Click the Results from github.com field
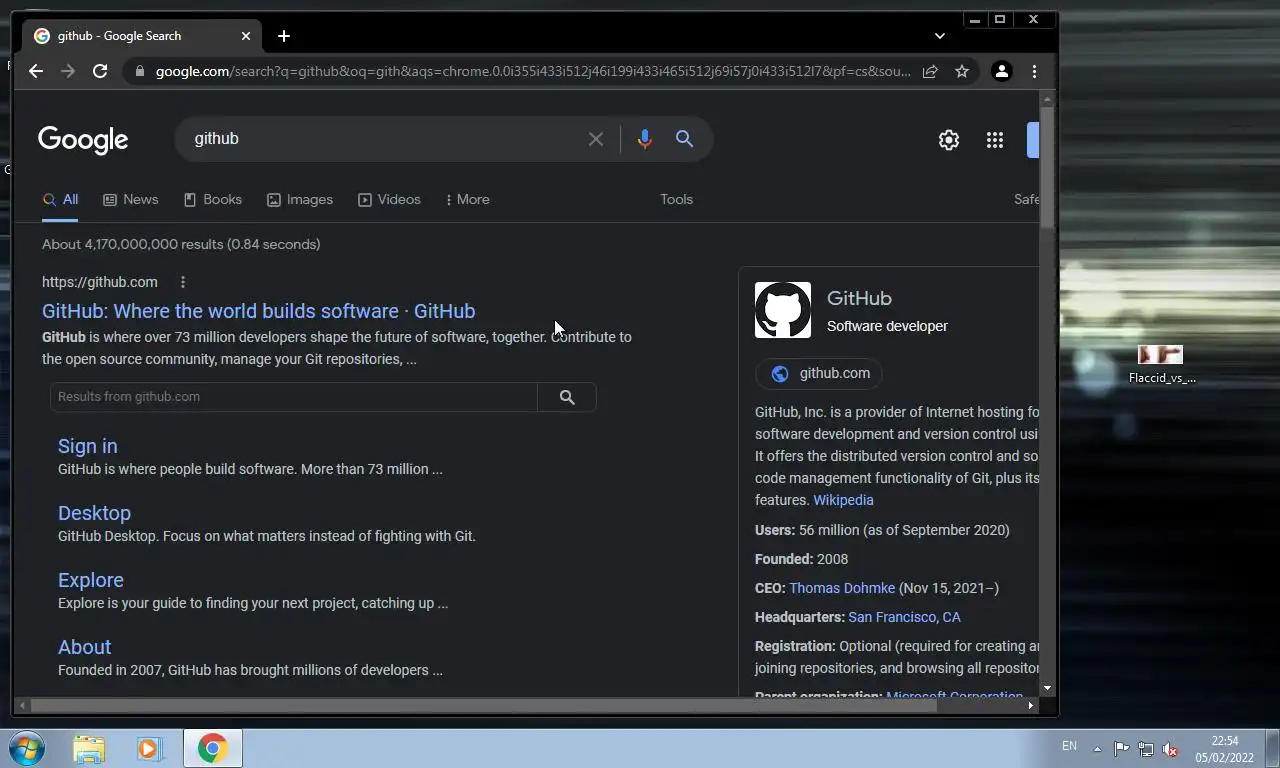This screenshot has width=1280, height=768. 294,397
